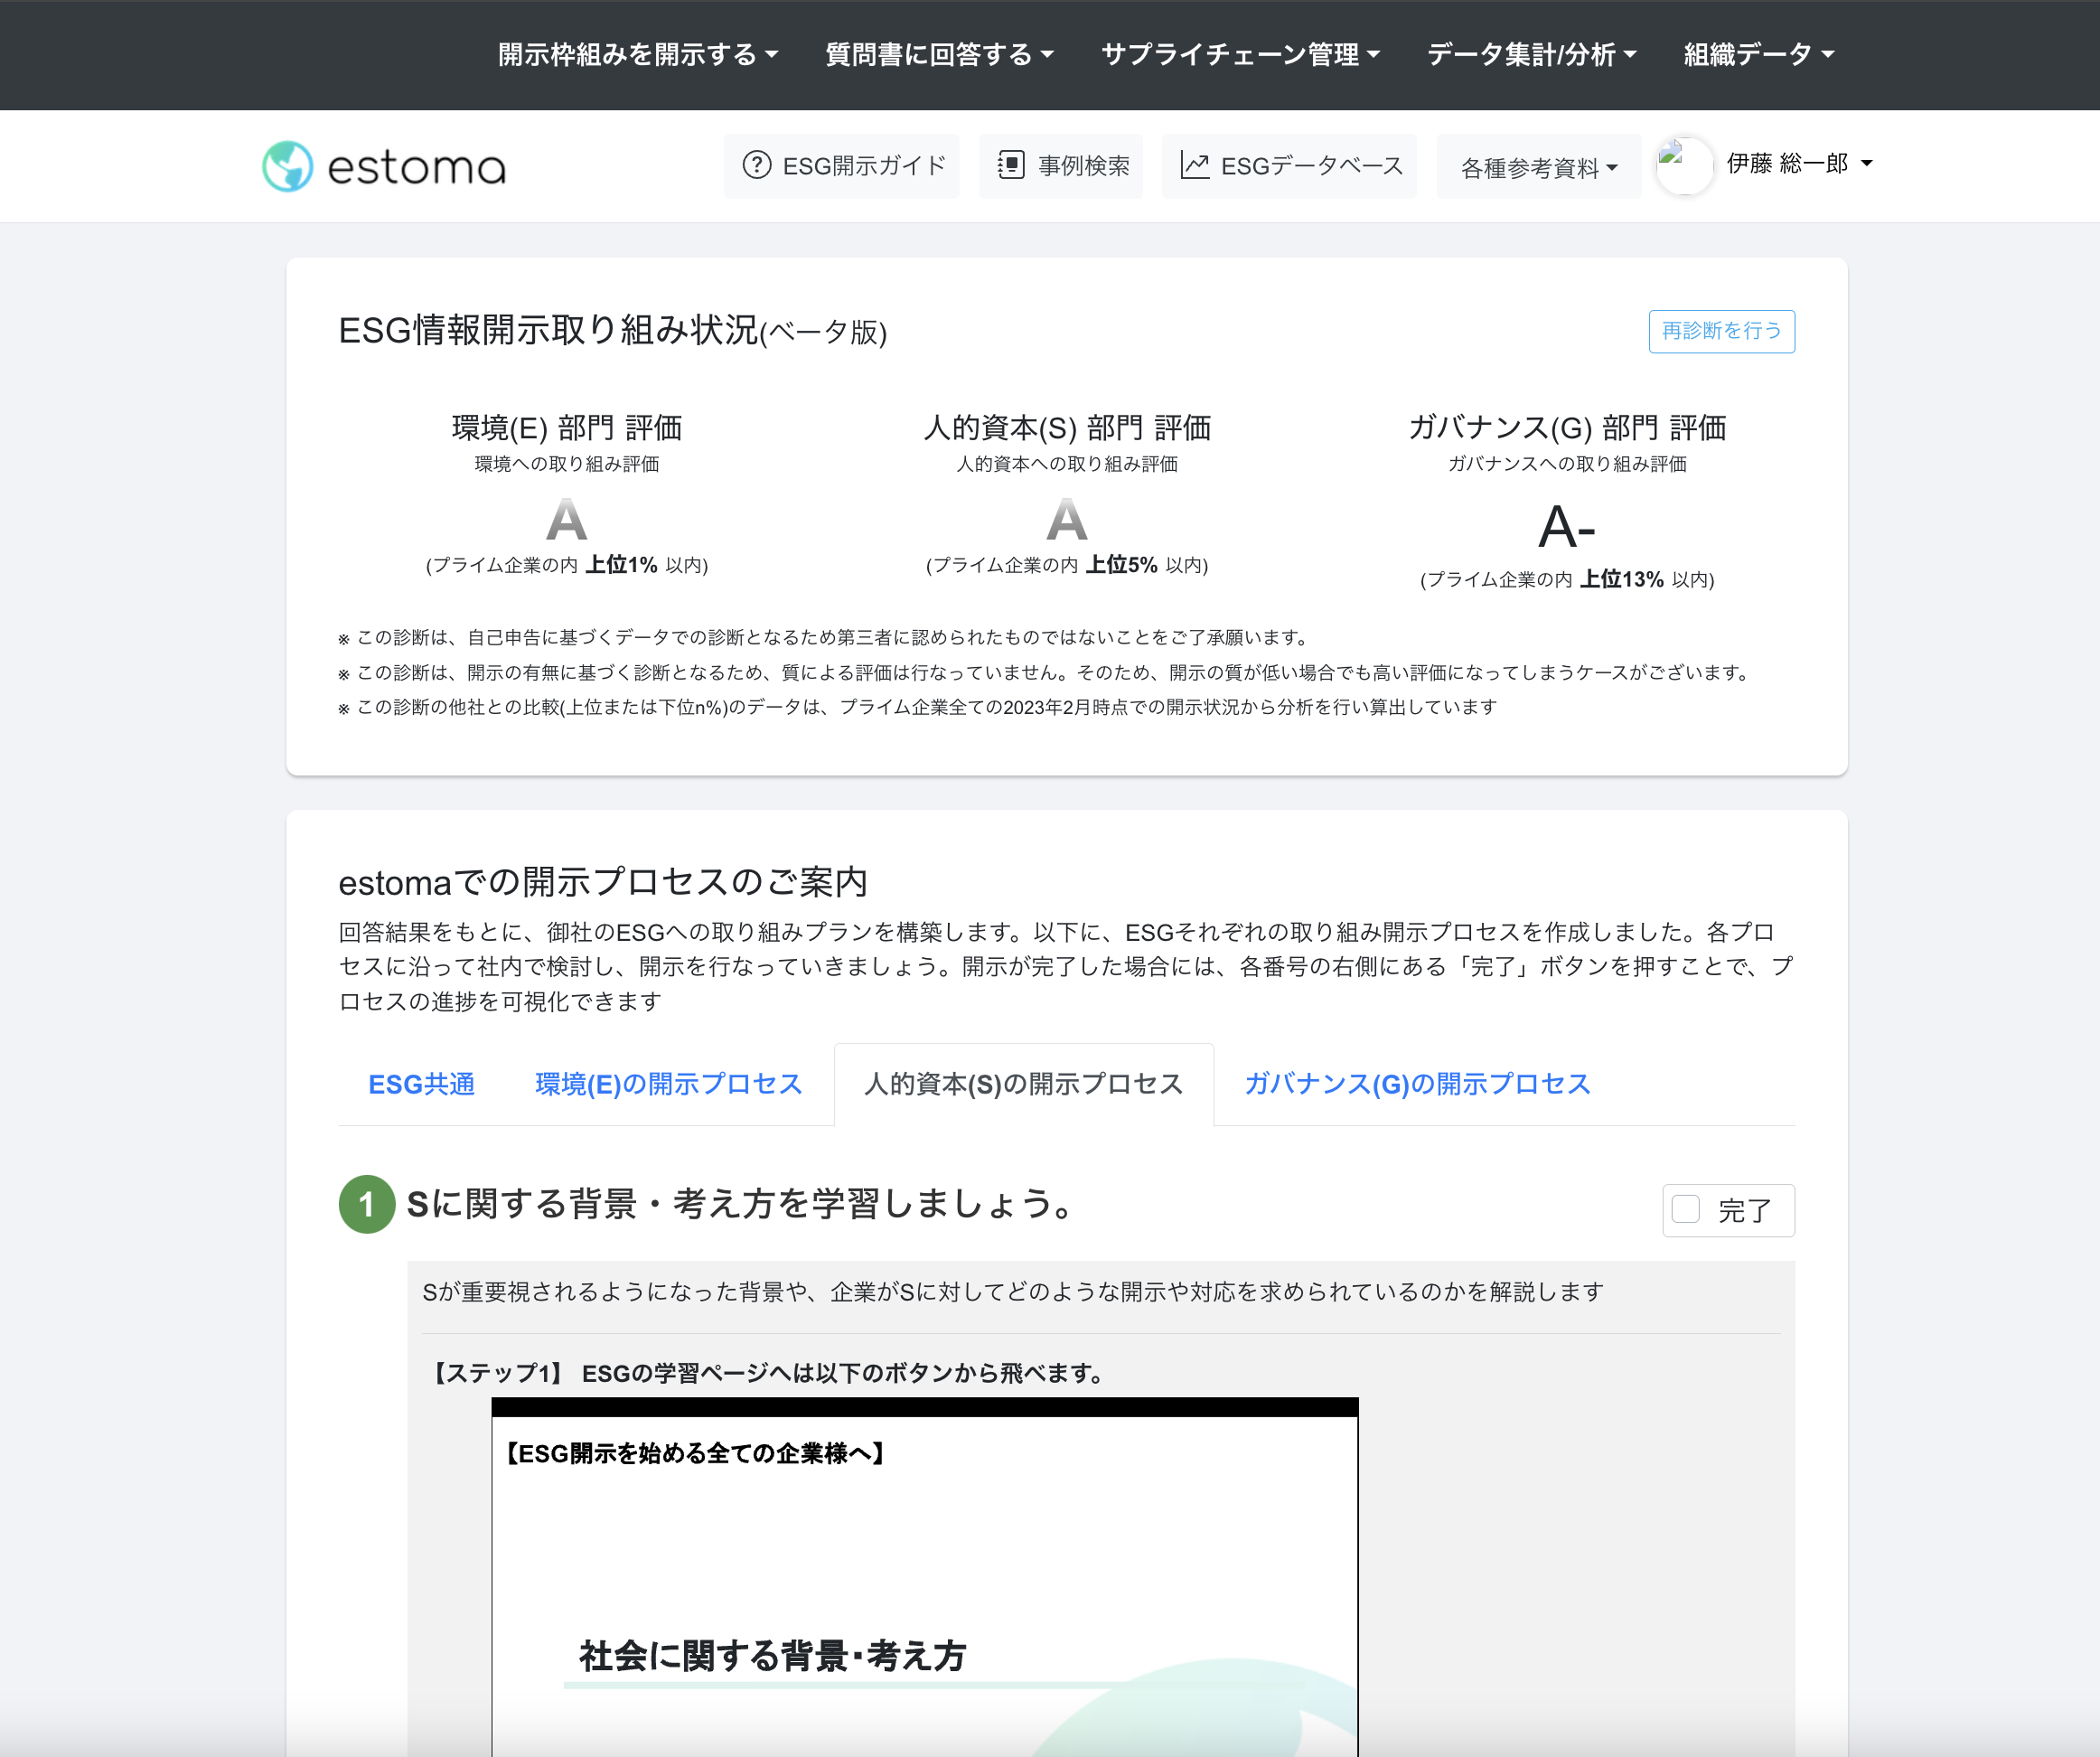Expand the 各種参考資料 dropdown
Viewport: 2100px width, 1757px height.
coord(1537,166)
